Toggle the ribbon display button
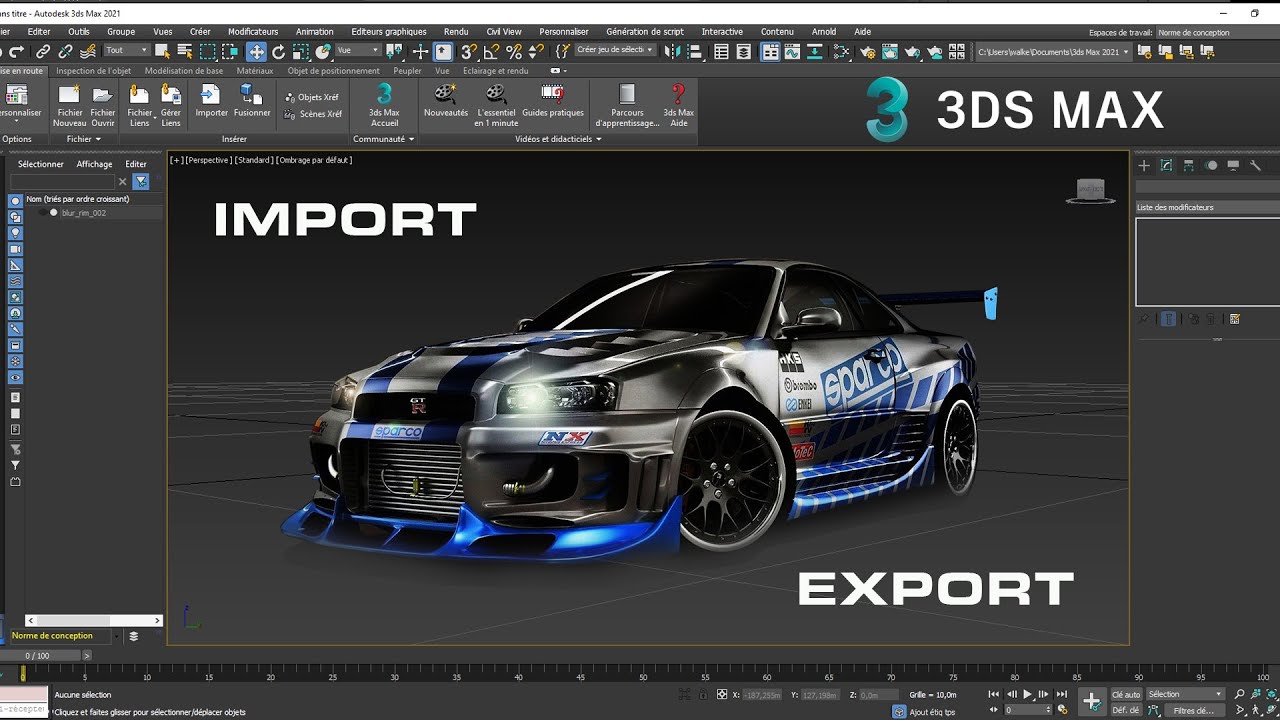Image resolution: width=1280 pixels, height=720 pixels. point(770,51)
